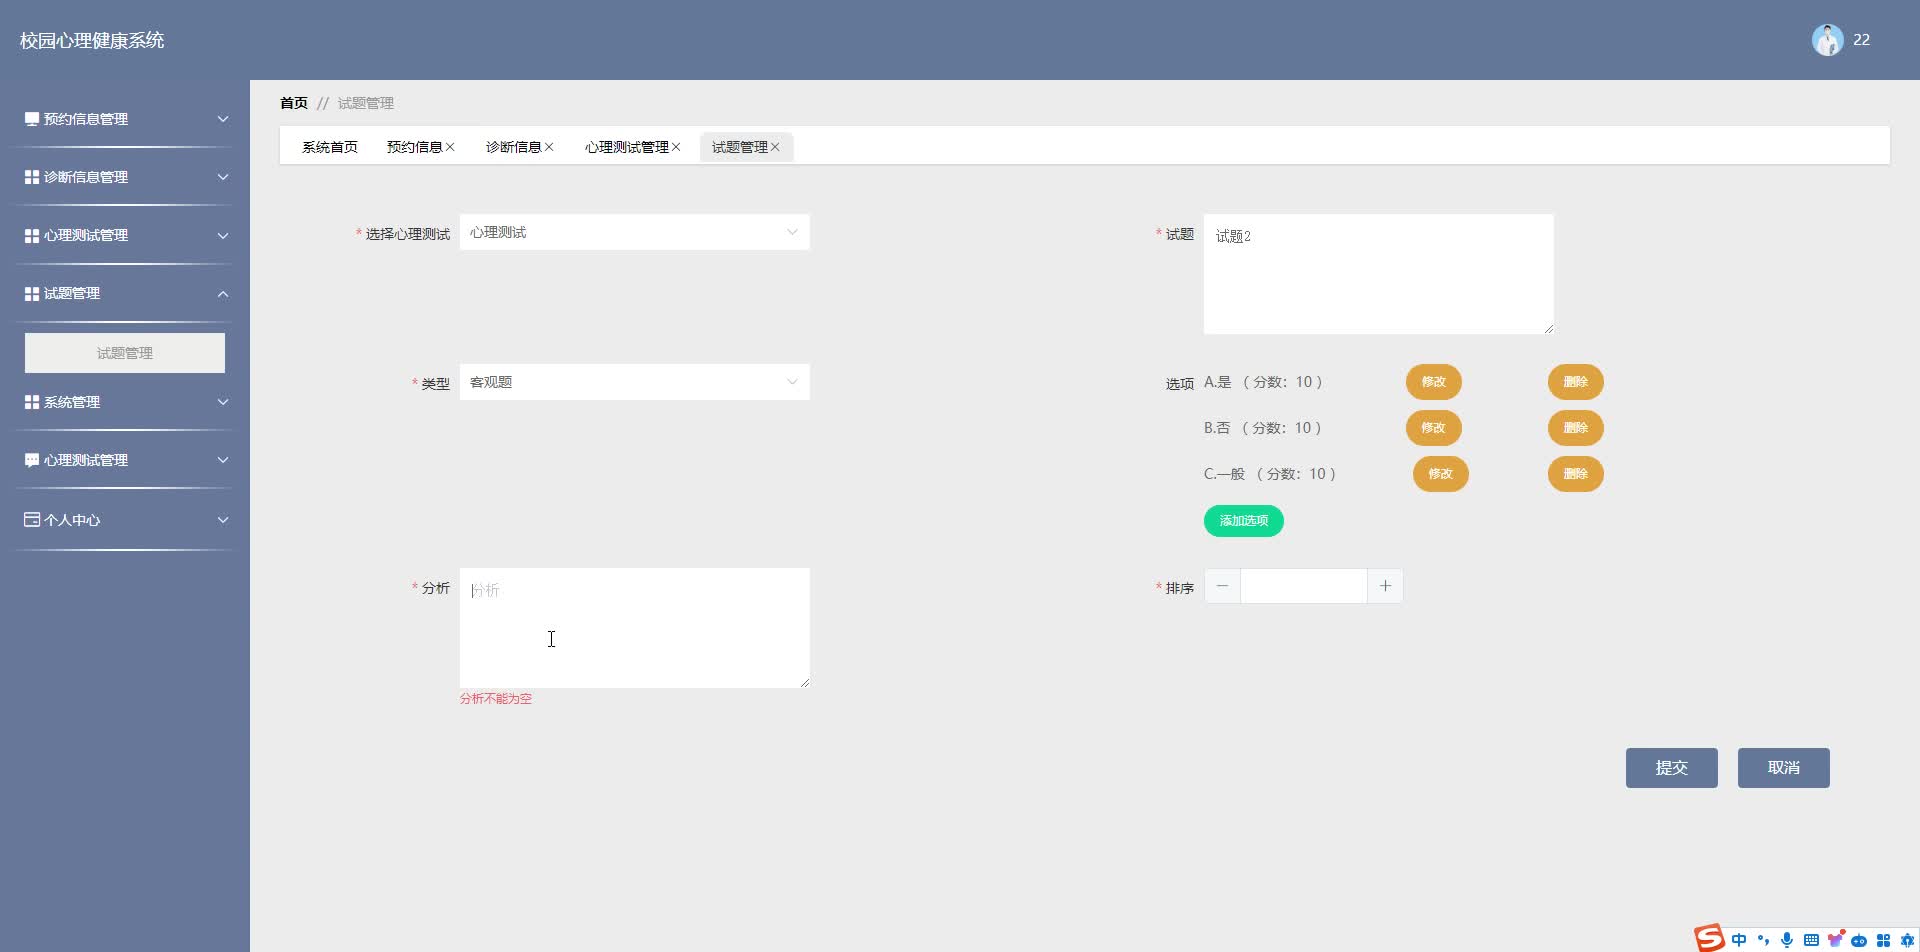Open the Sogou soft keyboard icon
This screenshot has height=952, width=1920.
point(1811,940)
